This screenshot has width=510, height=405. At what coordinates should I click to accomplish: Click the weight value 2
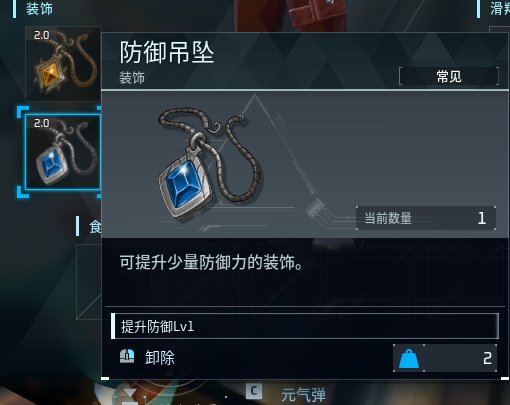point(487,359)
